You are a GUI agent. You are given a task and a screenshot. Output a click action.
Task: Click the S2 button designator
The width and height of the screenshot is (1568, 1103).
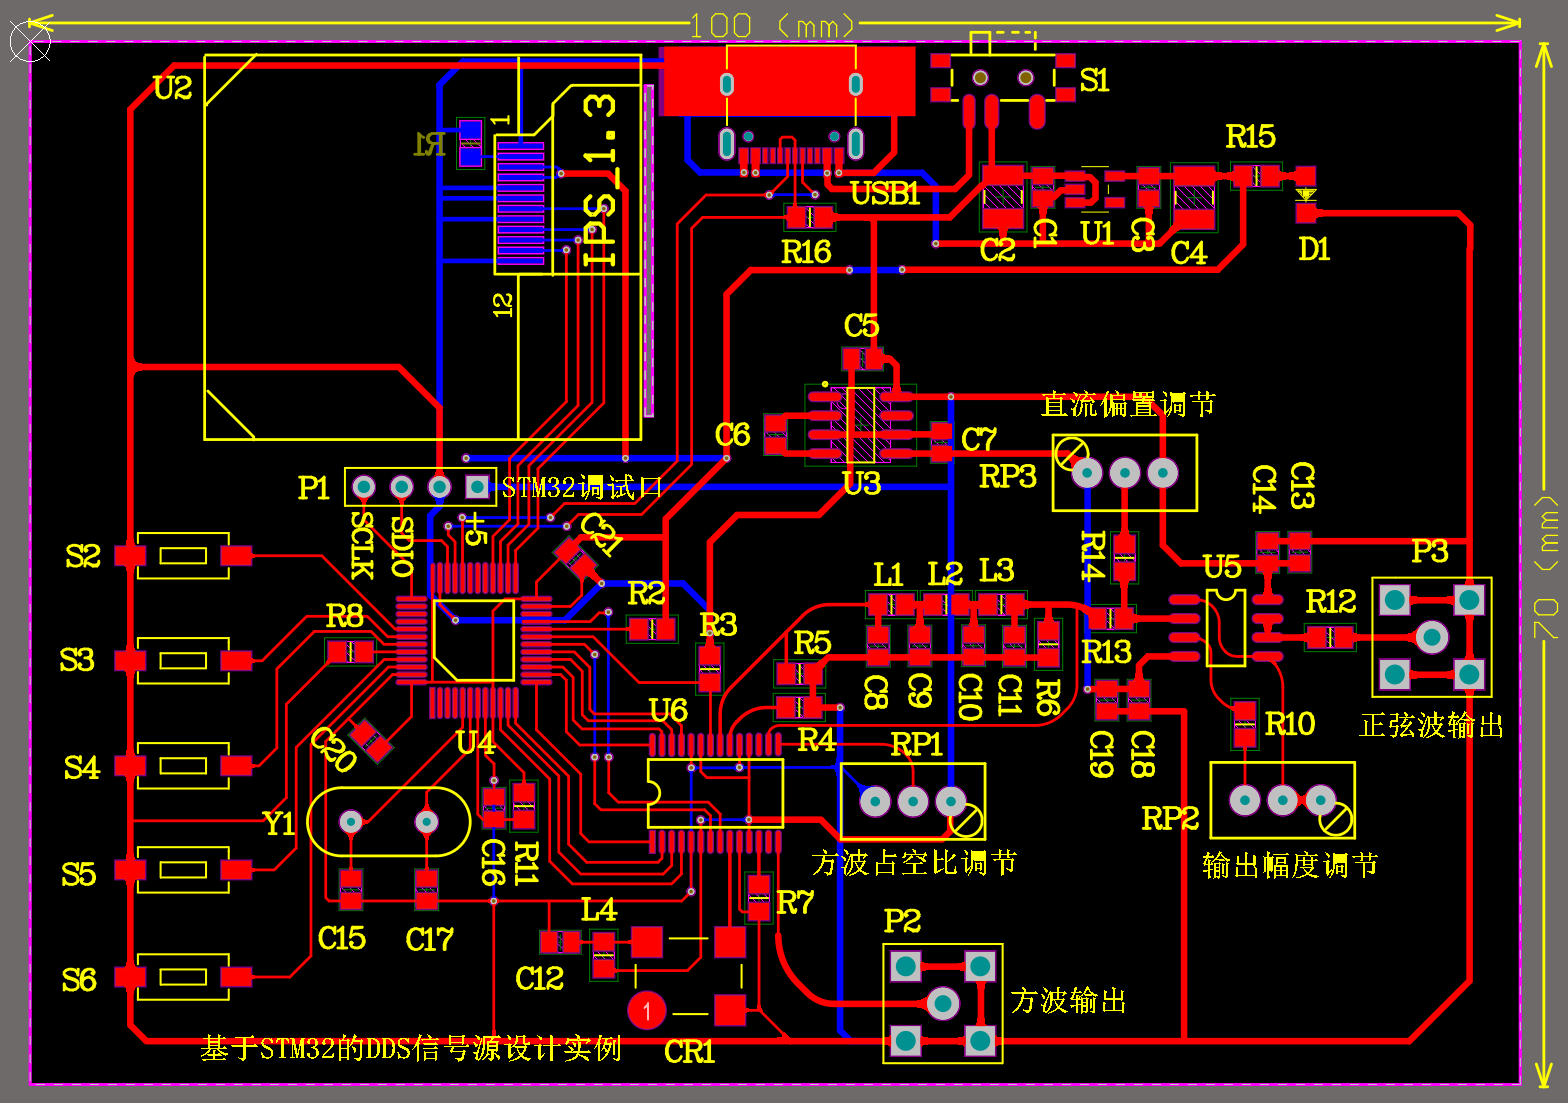coord(83,556)
